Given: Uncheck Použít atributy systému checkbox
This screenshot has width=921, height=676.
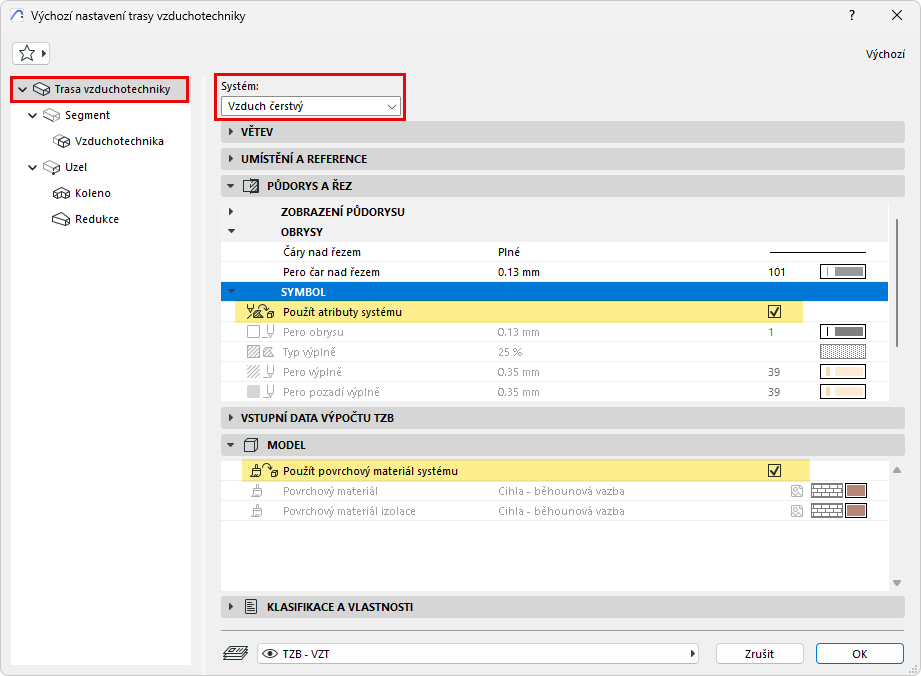Looking at the screenshot, I should click(x=774, y=312).
